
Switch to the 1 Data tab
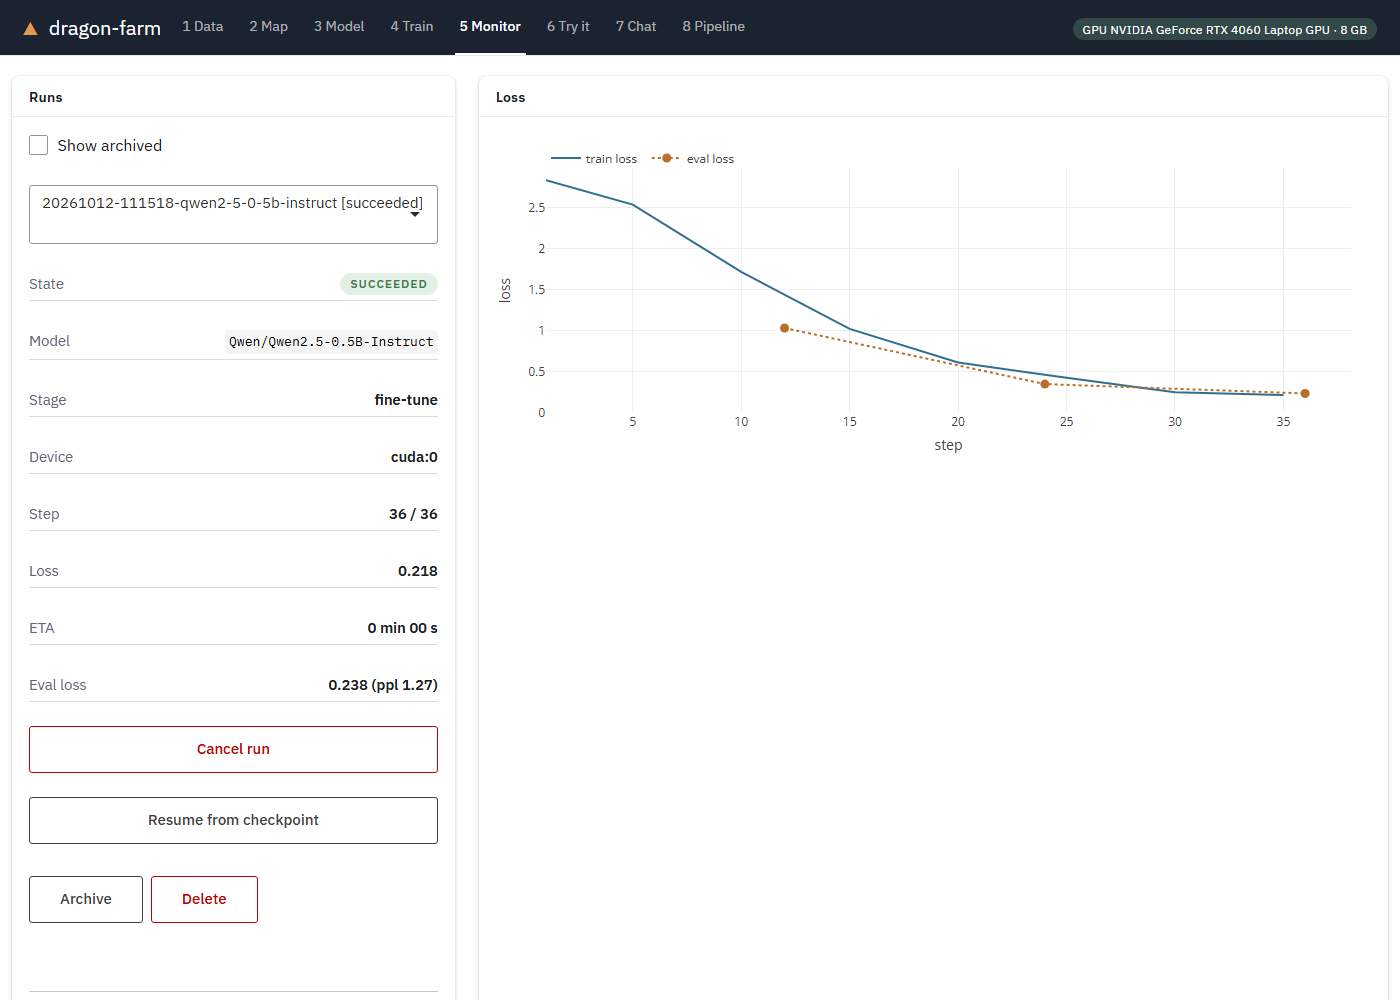coord(203,27)
